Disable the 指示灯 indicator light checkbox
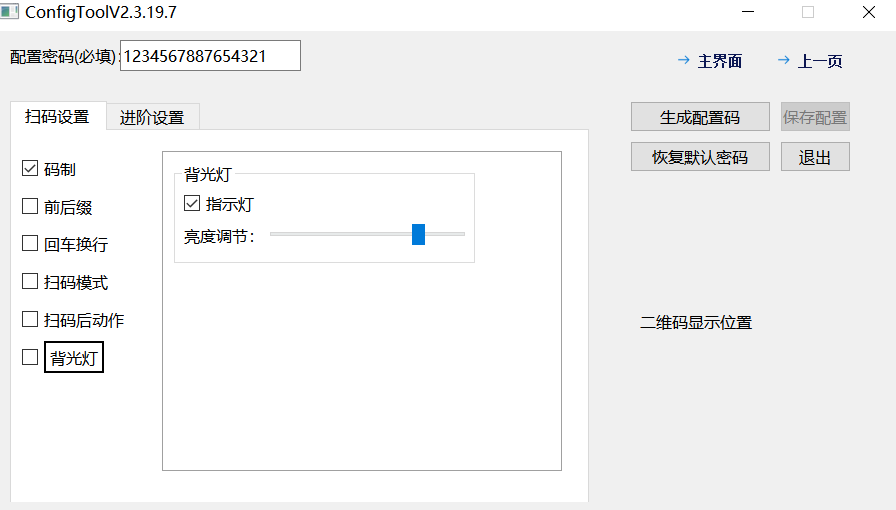This screenshot has width=896, height=510. coord(192,204)
